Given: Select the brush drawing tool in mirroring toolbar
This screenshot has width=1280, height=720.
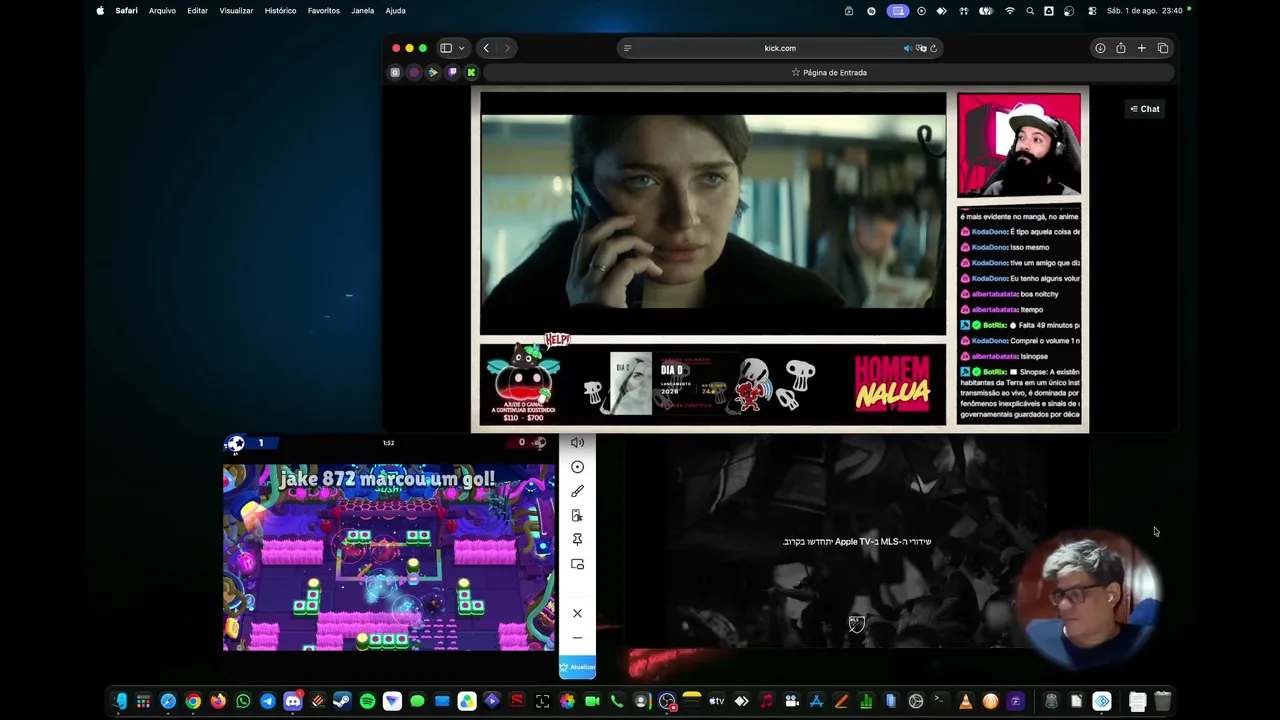Looking at the screenshot, I should [x=577, y=491].
